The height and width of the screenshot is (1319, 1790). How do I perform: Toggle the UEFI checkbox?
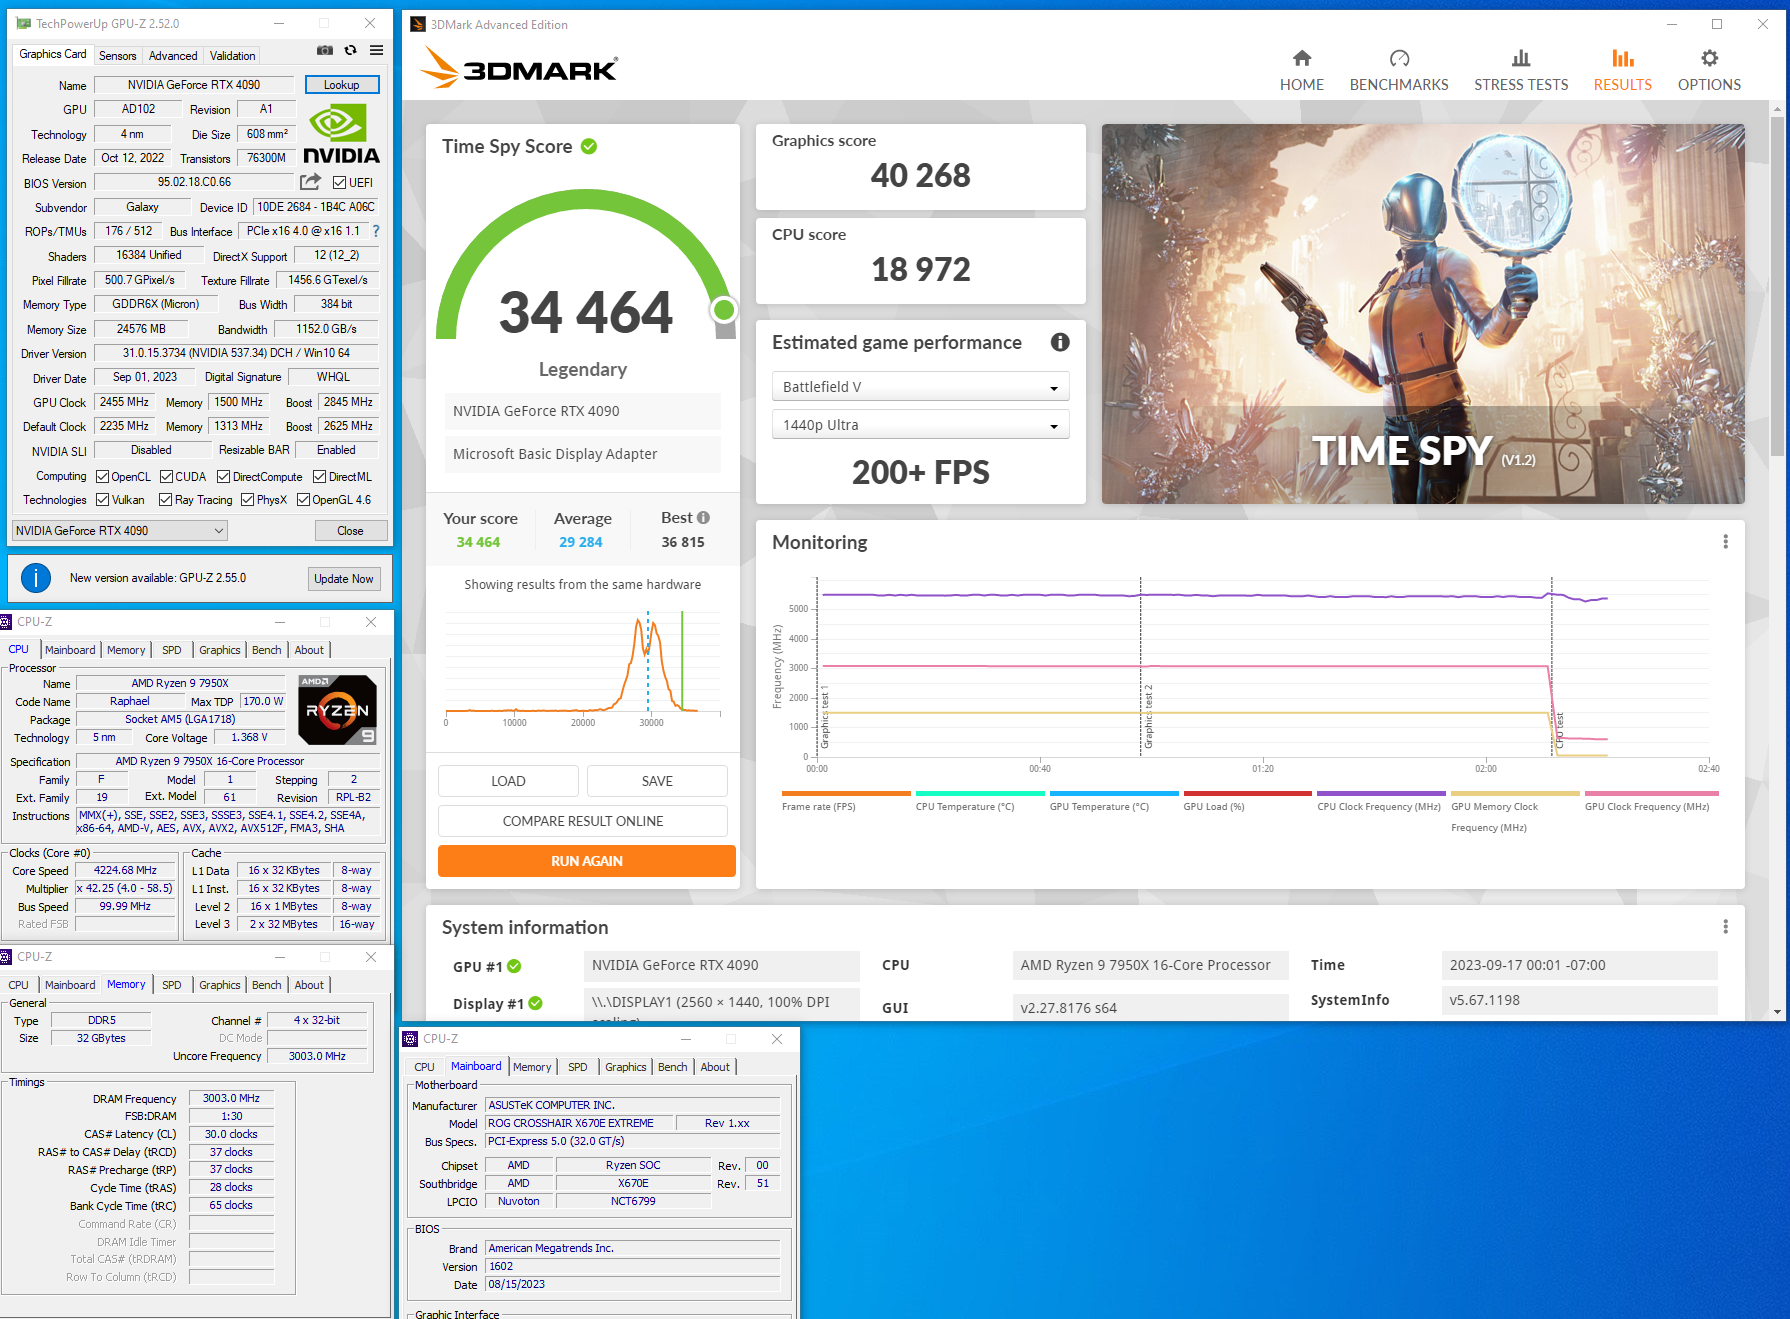point(340,183)
